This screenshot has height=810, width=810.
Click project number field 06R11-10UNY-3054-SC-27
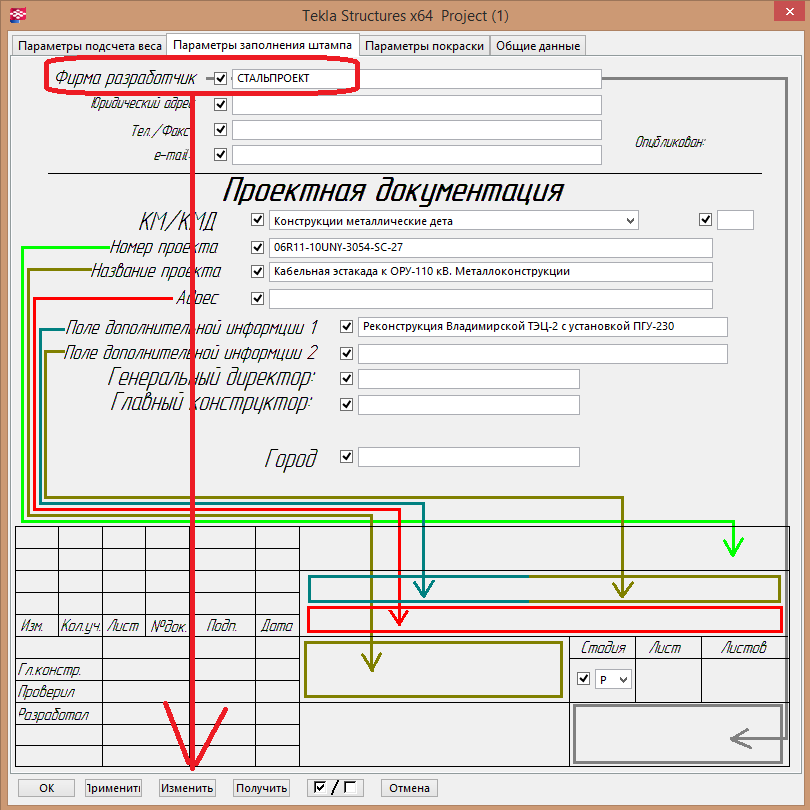491,247
